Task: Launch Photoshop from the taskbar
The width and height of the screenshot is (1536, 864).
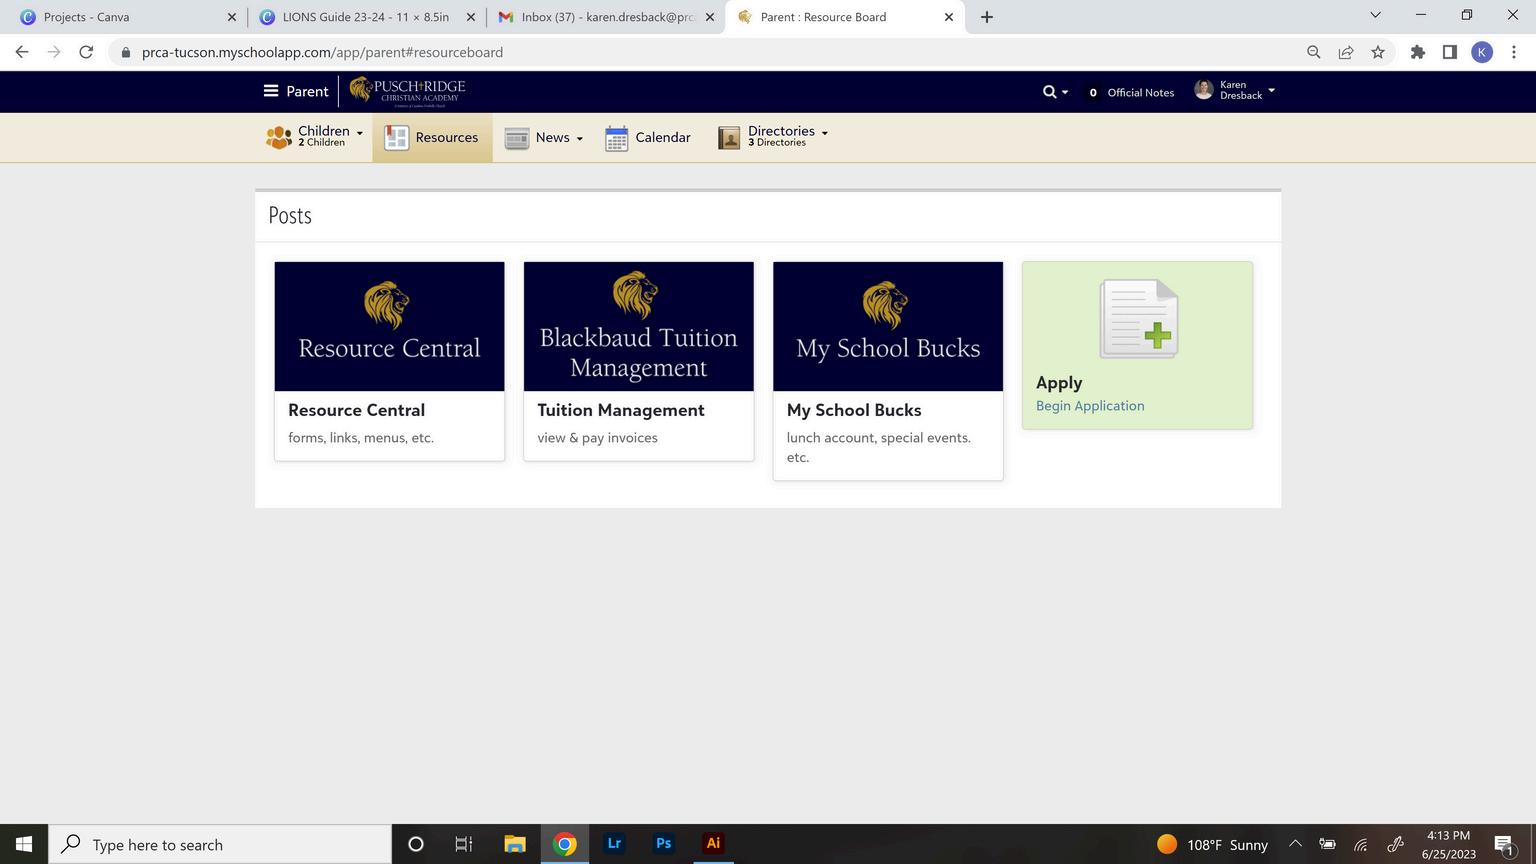Action: point(663,844)
